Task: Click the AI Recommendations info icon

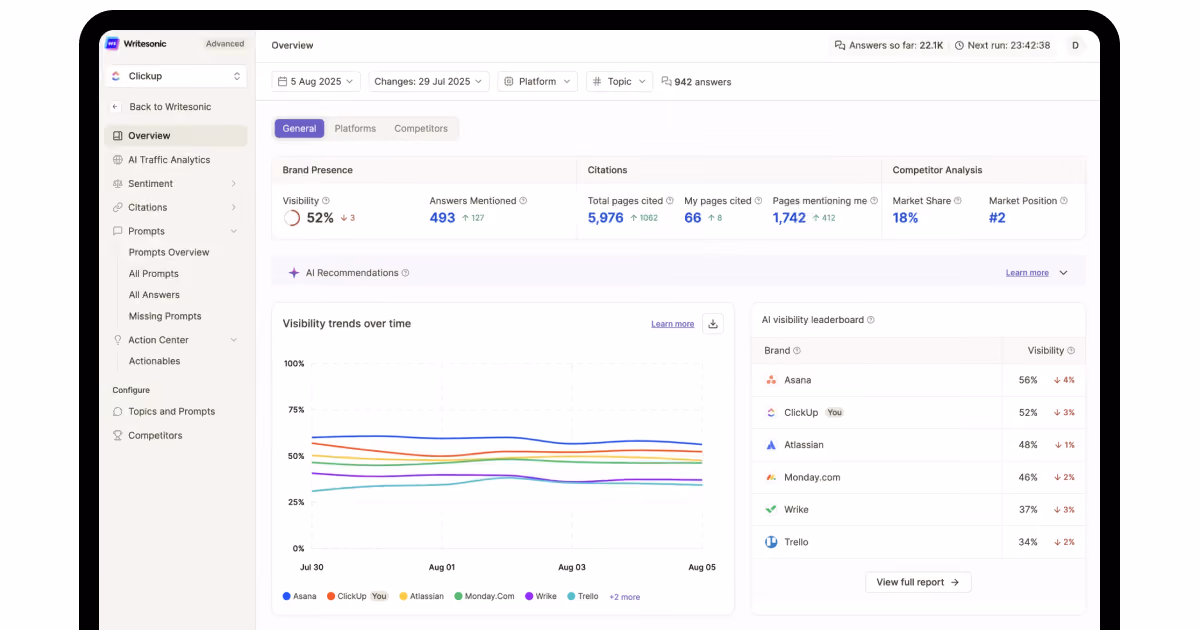Action: [x=405, y=273]
